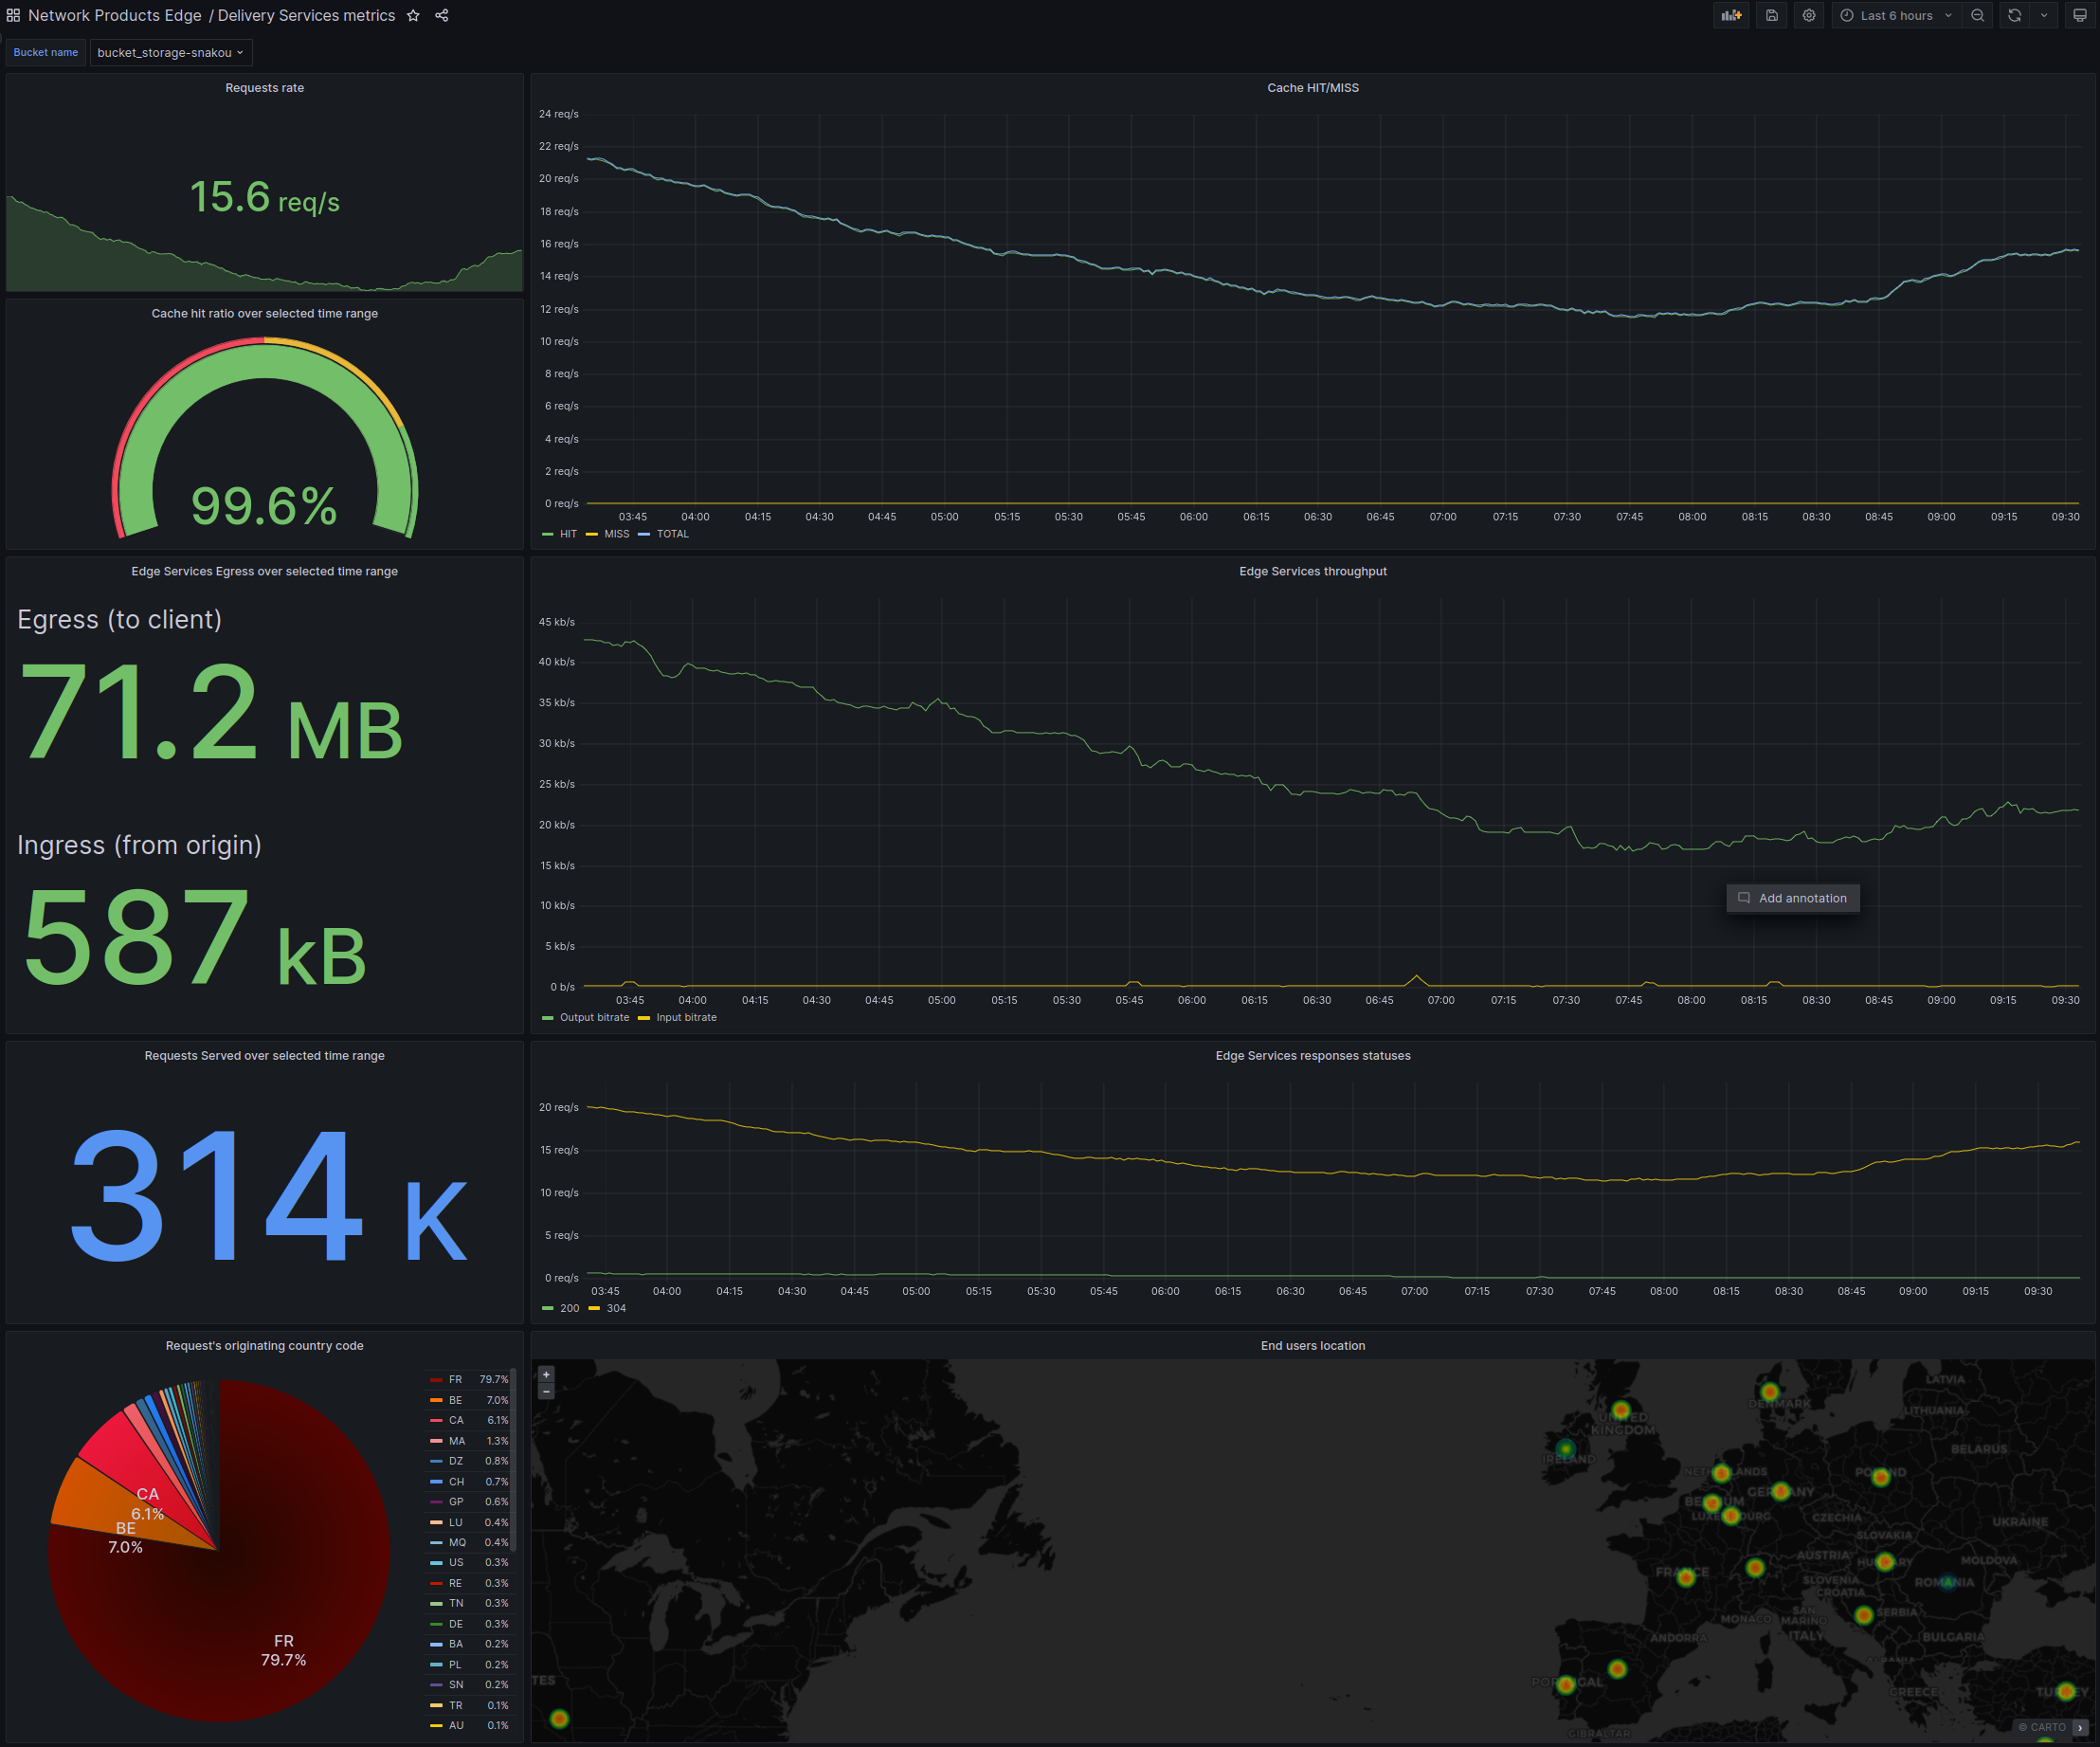Zoom out the time range
The height and width of the screenshot is (1747, 2100).
[1978, 15]
